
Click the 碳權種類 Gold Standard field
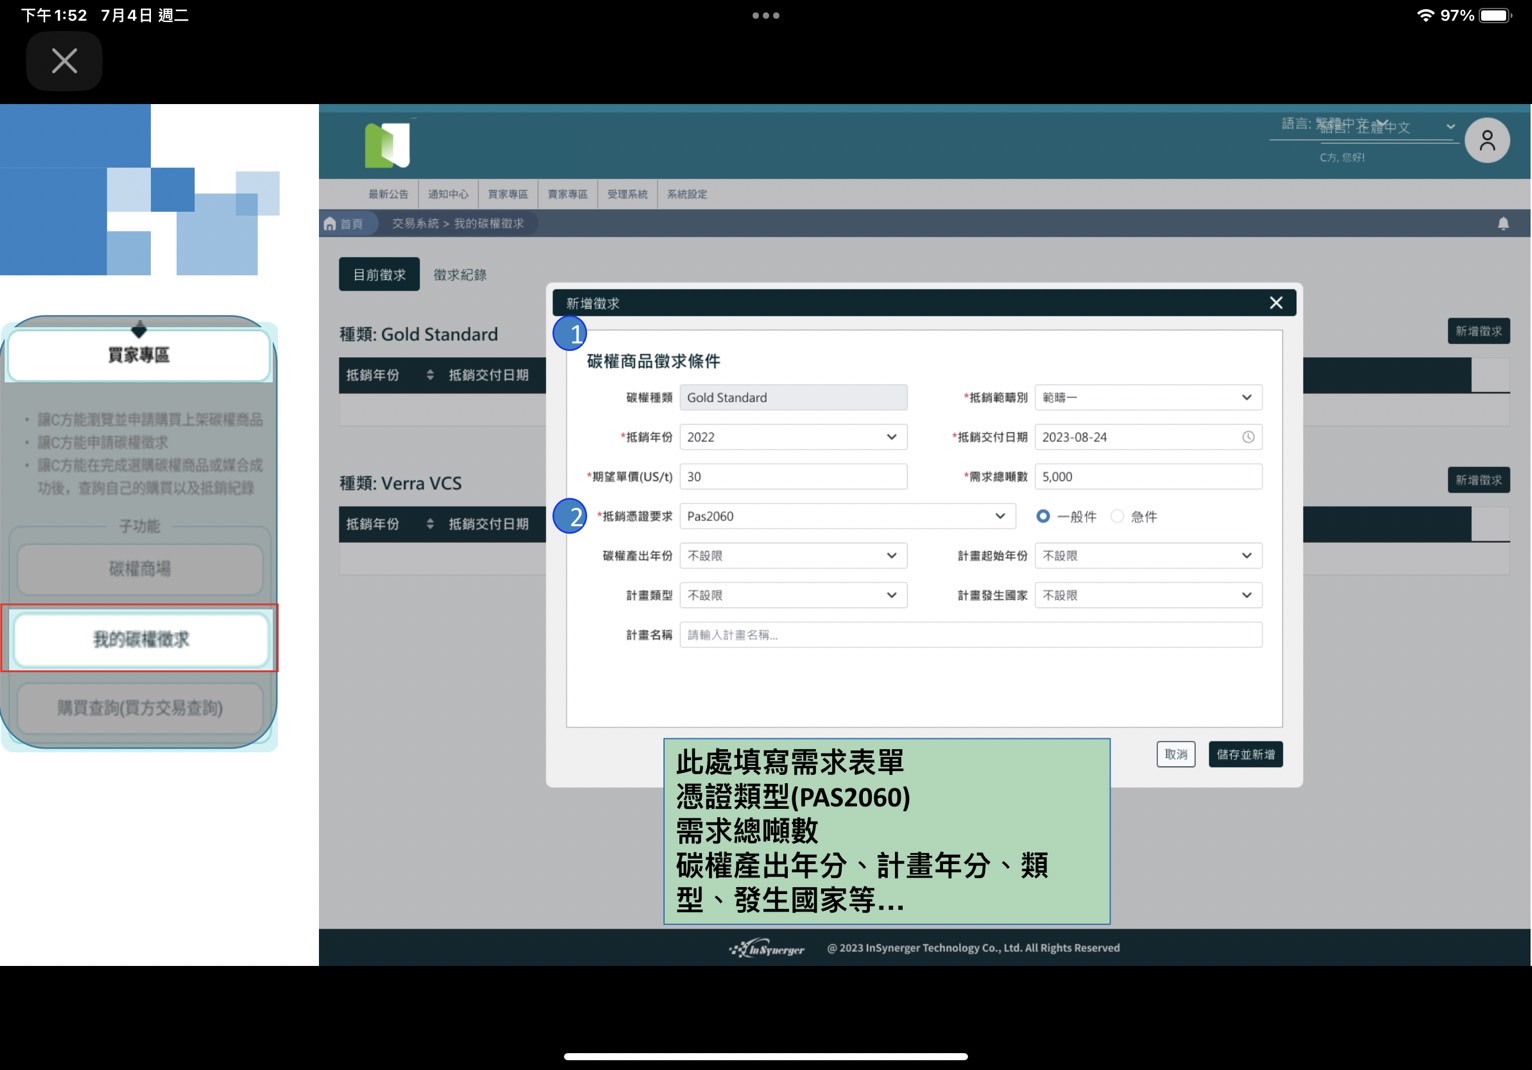[793, 397]
